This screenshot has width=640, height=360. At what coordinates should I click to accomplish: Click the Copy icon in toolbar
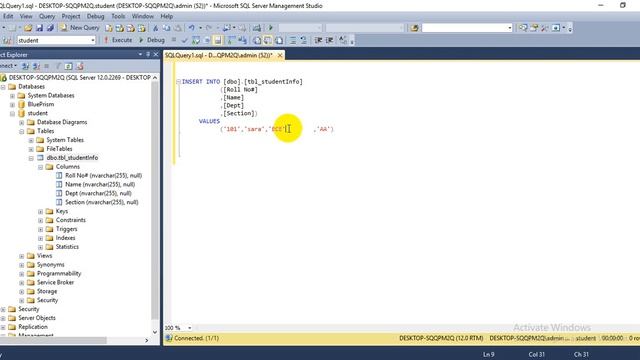(x=166, y=28)
